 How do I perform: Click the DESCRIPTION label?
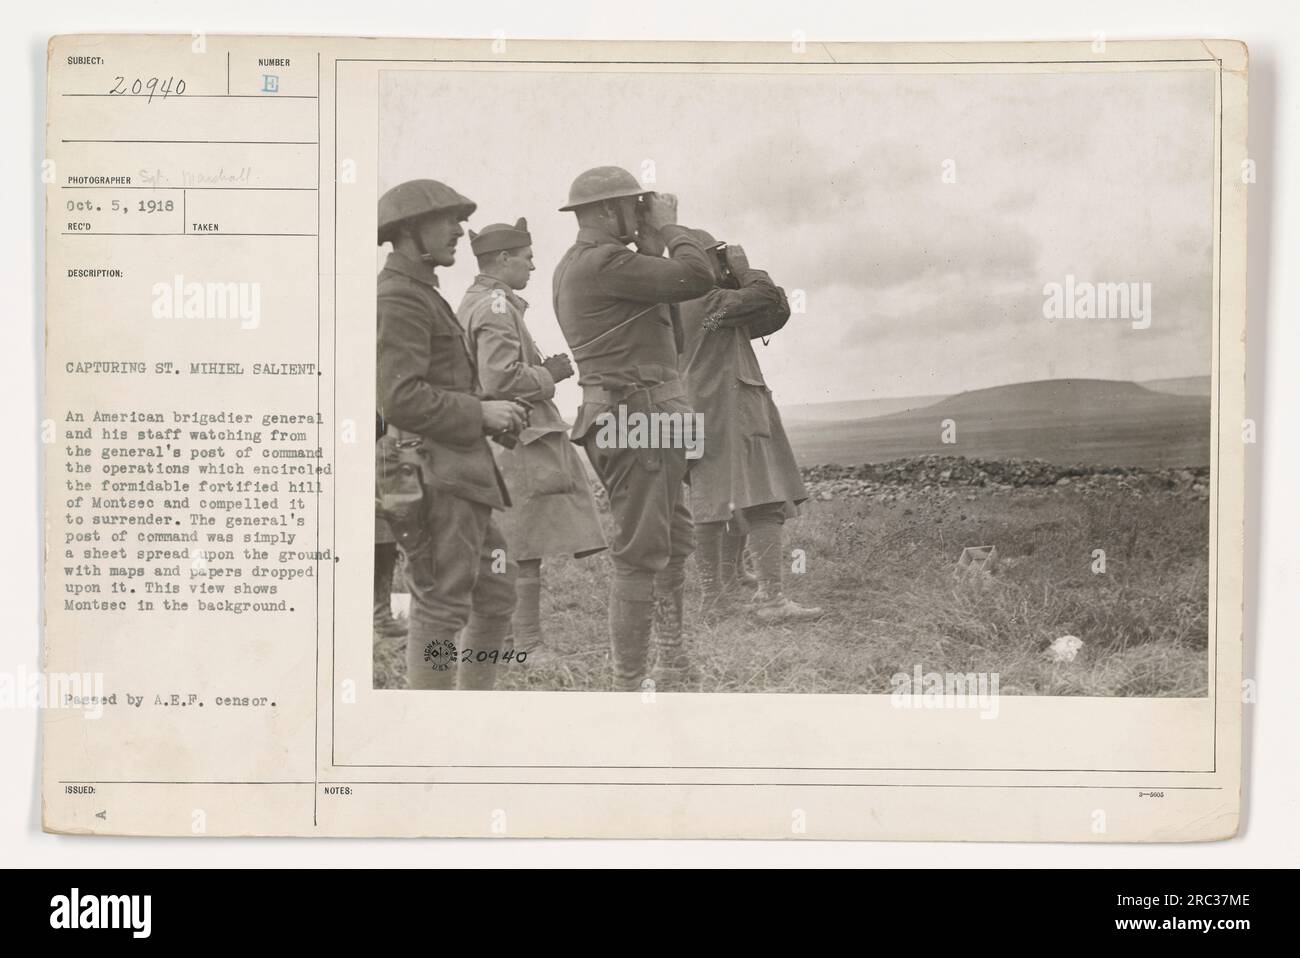click(x=95, y=271)
